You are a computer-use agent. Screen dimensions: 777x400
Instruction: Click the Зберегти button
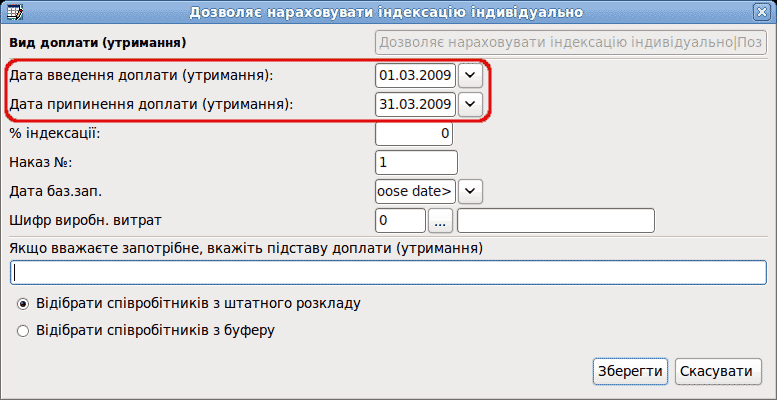pyautogui.click(x=630, y=371)
